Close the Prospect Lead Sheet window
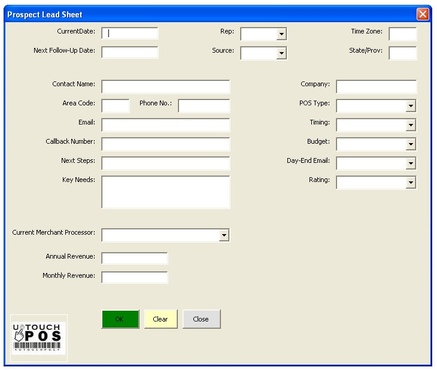 pyautogui.click(x=423, y=14)
